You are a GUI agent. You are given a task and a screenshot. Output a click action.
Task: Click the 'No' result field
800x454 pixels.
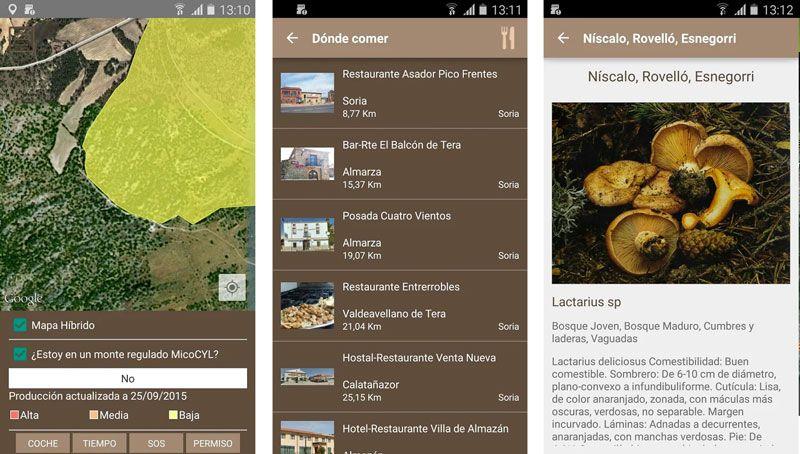pyautogui.click(x=128, y=379)
